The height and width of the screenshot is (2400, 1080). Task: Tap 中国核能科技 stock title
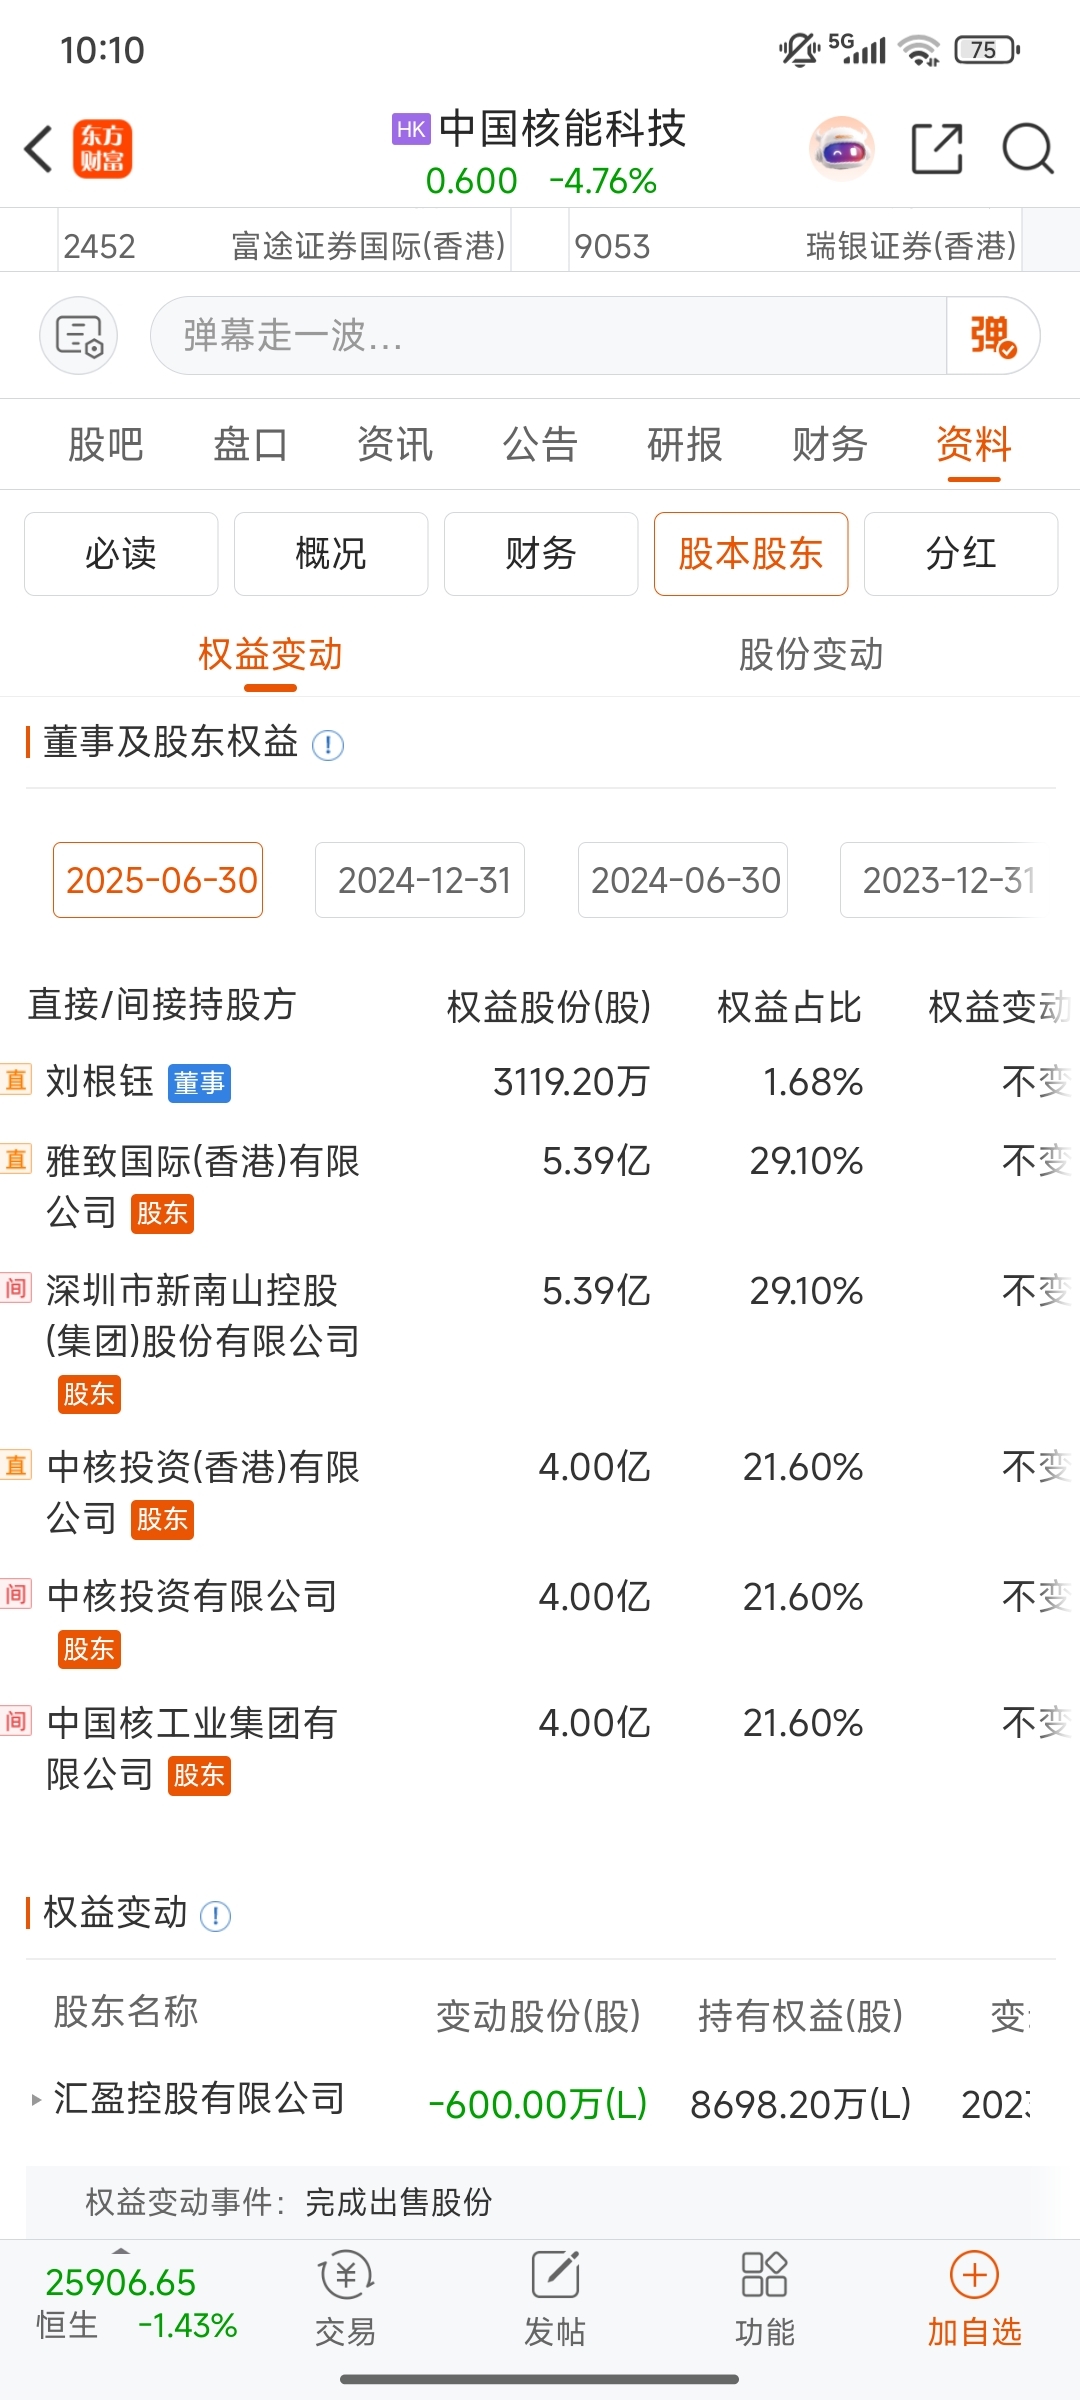click(562, 129)
